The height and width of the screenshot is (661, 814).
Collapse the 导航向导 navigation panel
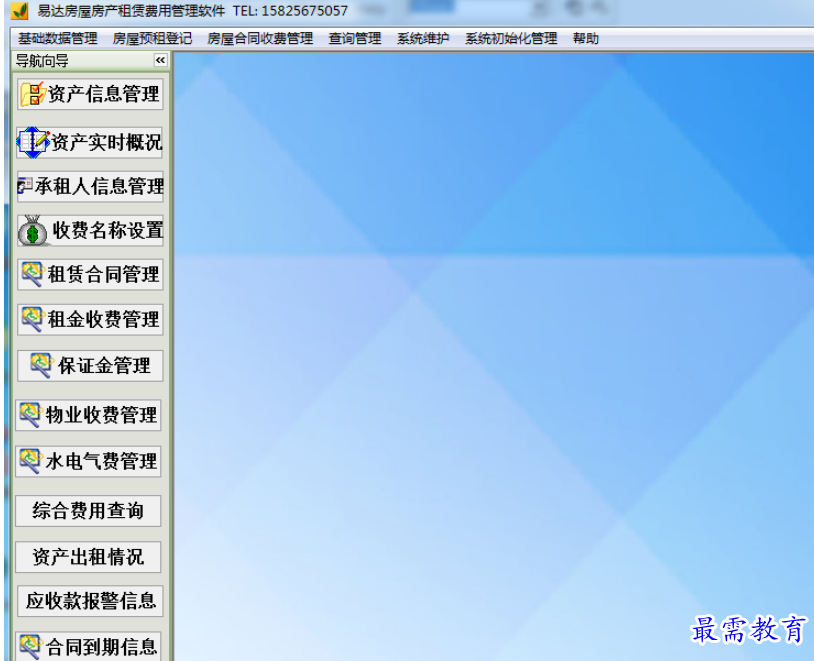click(x=160, y=60)
